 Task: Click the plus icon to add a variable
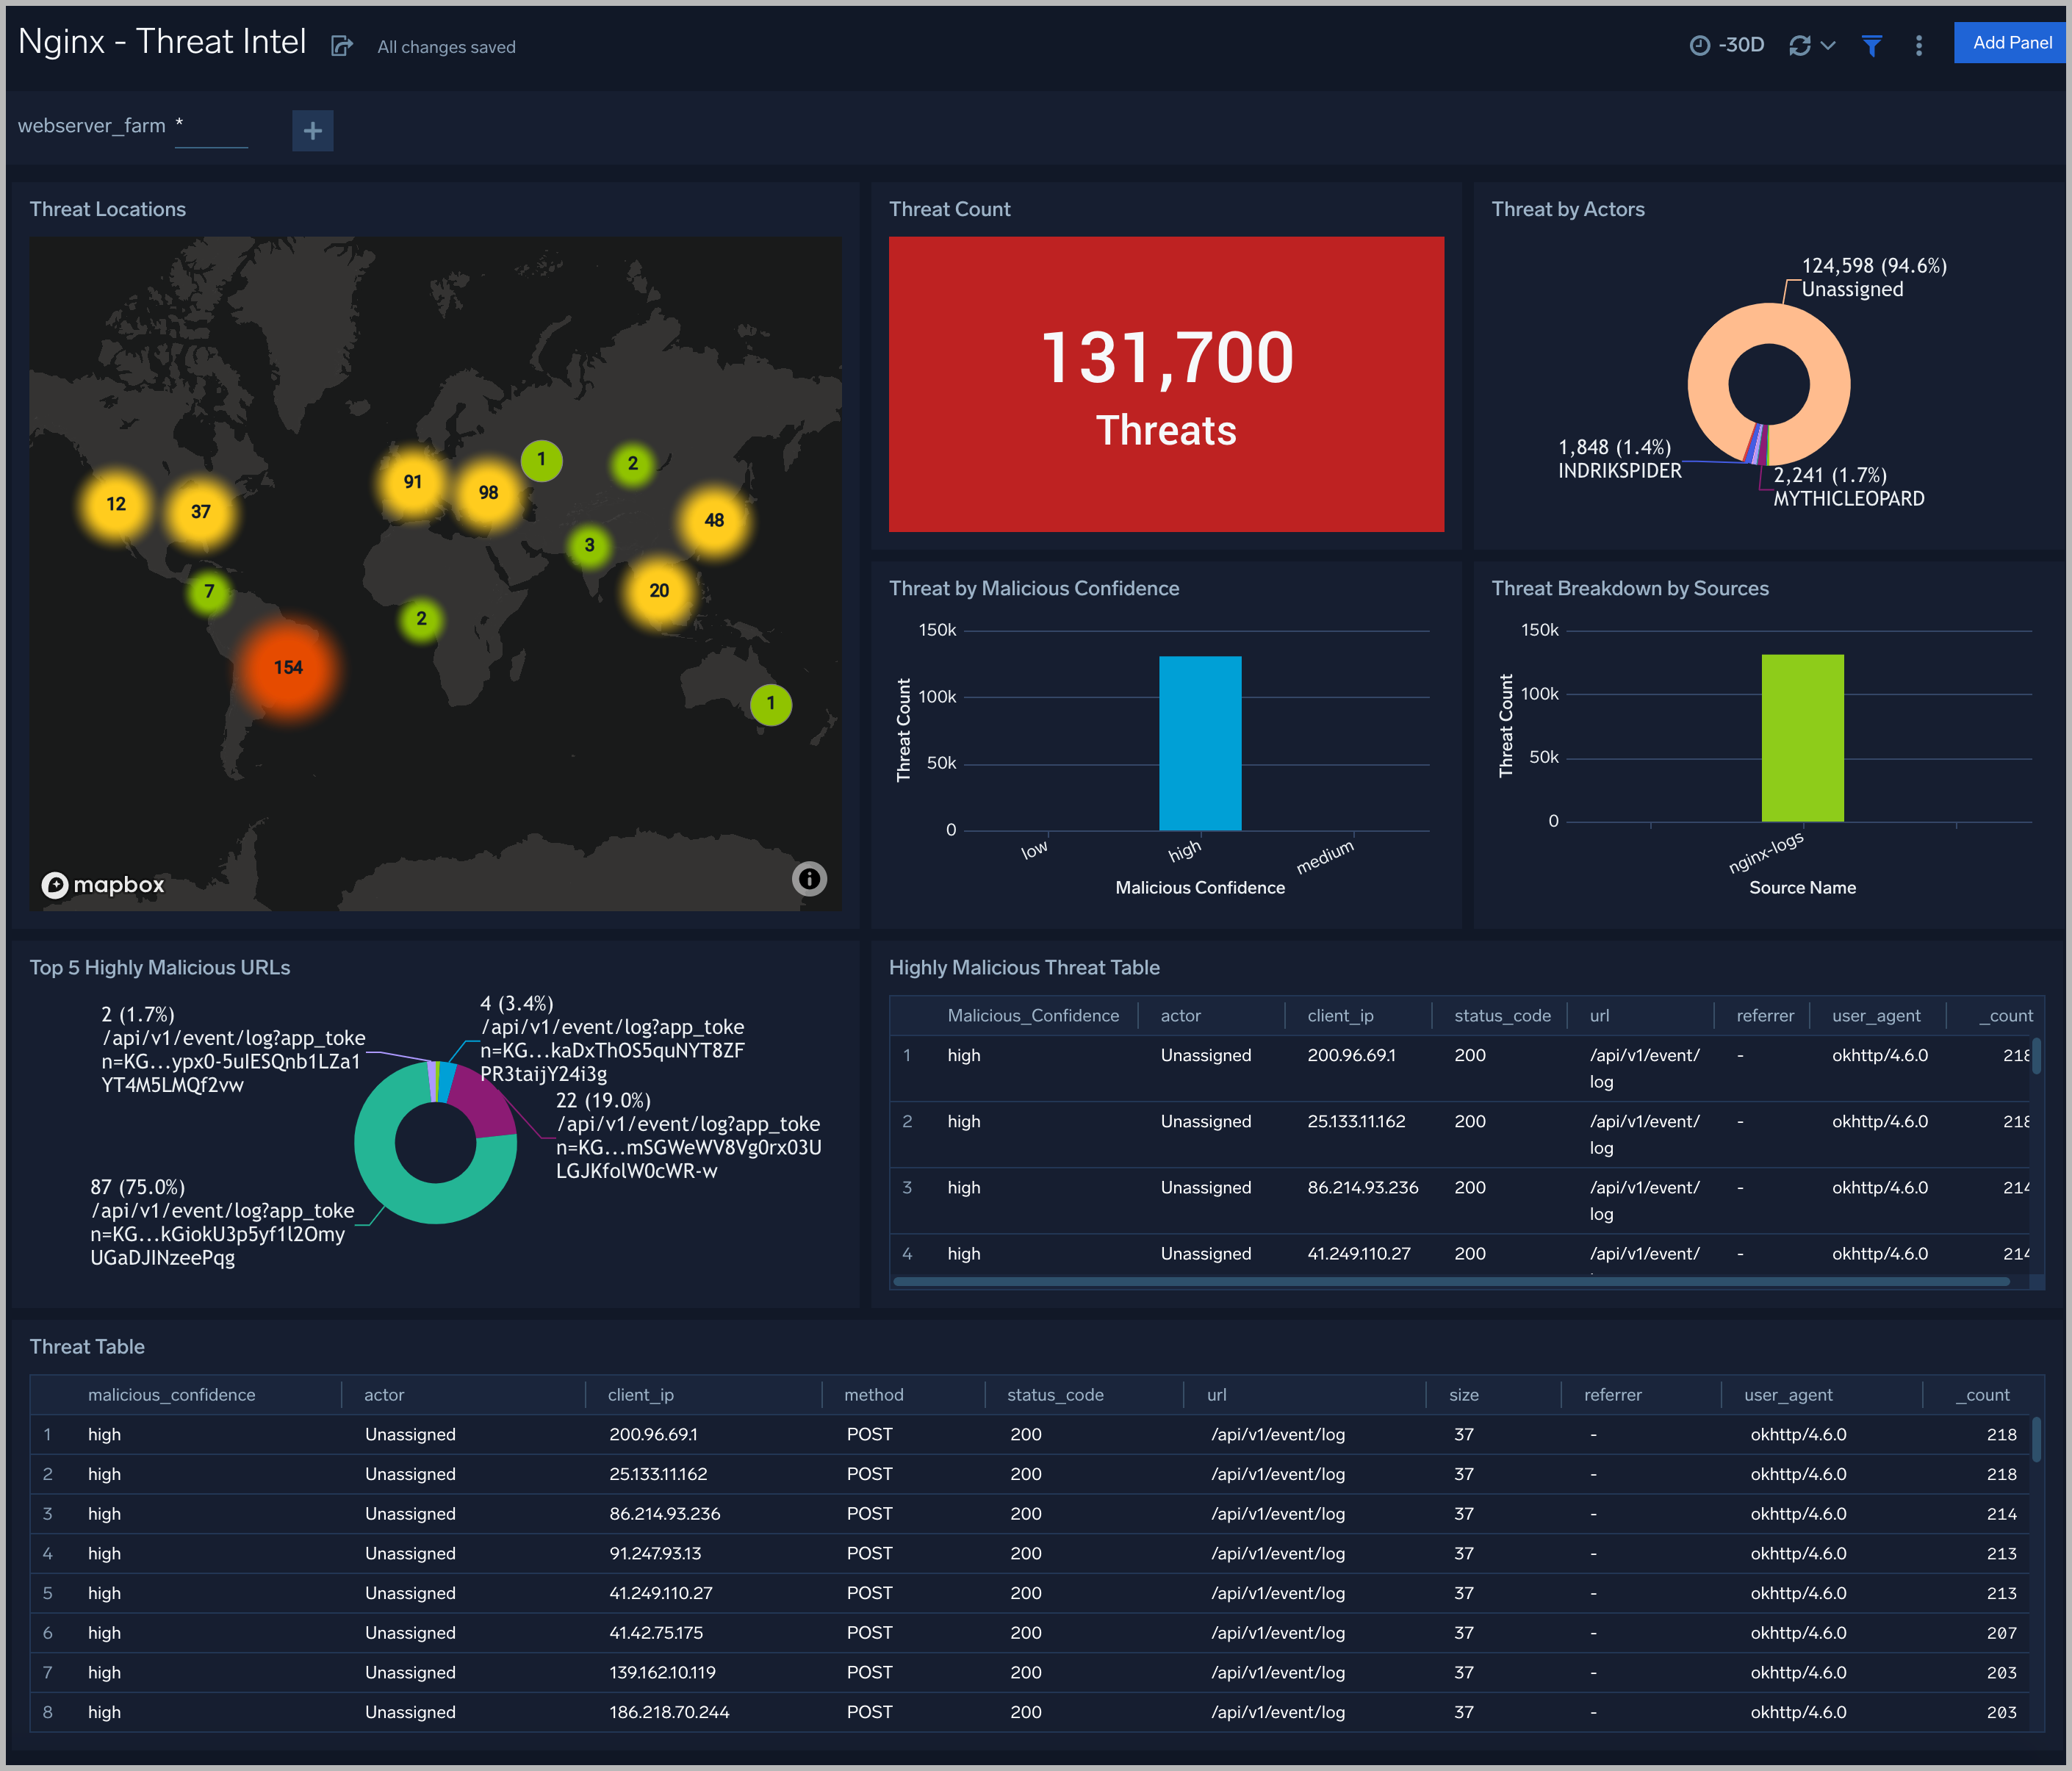click(313, 130)
